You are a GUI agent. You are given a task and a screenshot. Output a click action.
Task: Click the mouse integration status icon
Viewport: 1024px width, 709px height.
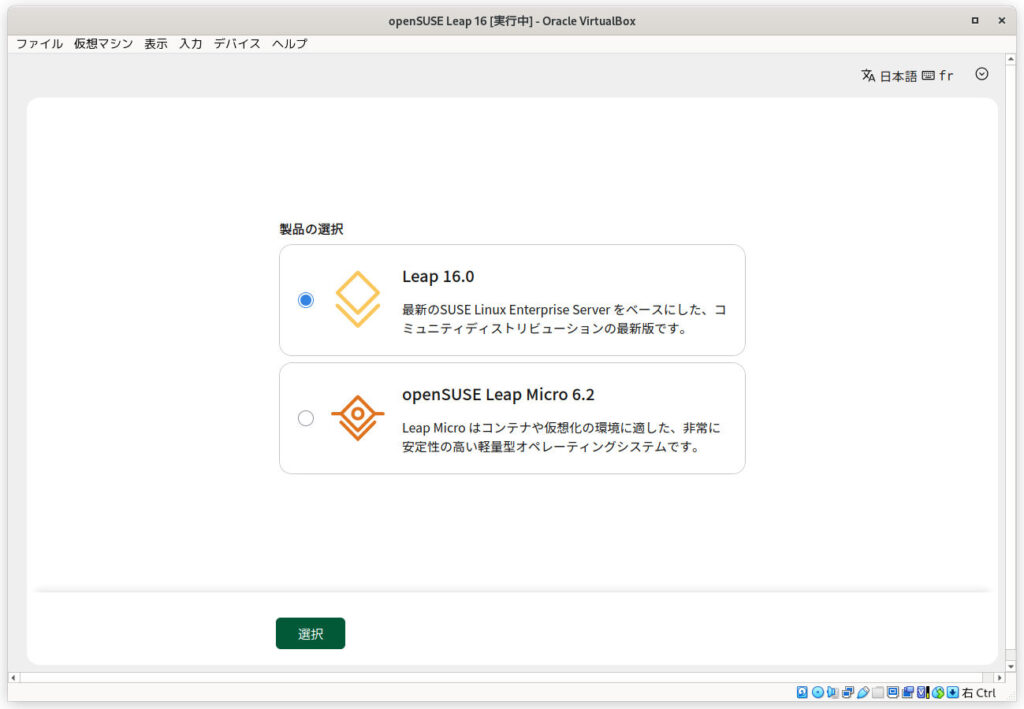[x=938, y=693]
